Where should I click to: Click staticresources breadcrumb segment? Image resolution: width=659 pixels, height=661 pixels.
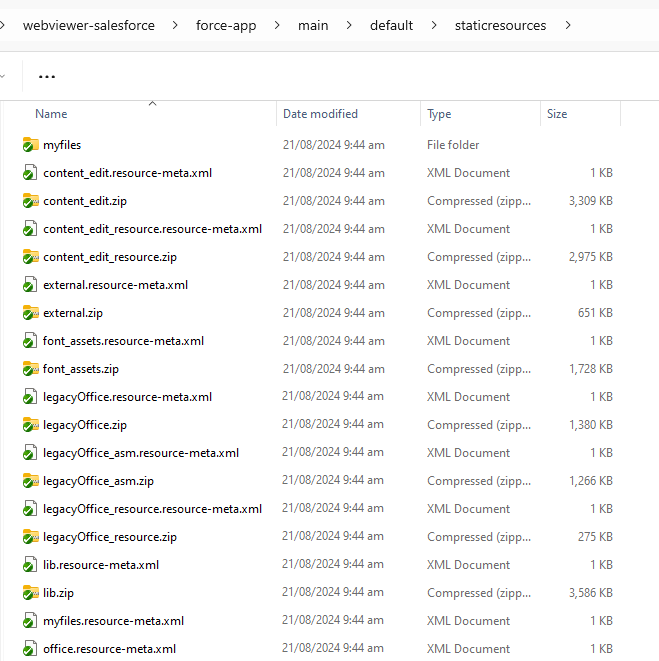pos(500,25)
